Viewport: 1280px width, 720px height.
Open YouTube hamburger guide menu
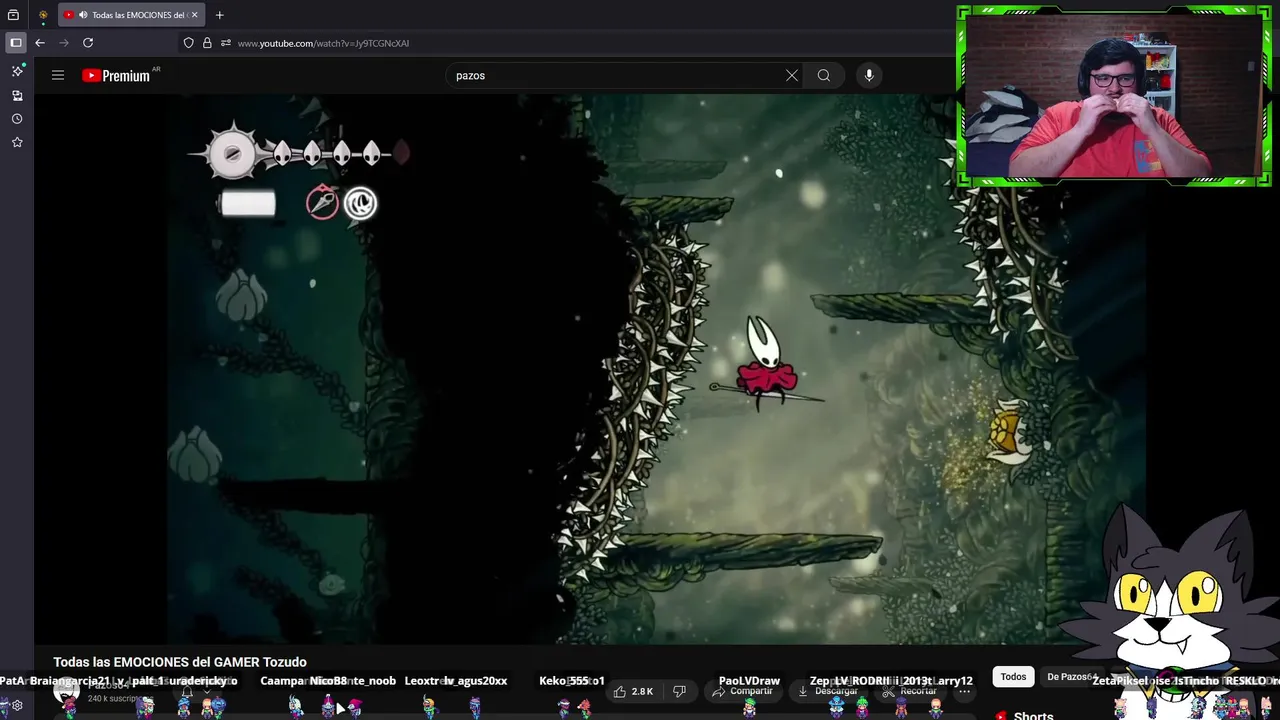(x=58, y=75)
